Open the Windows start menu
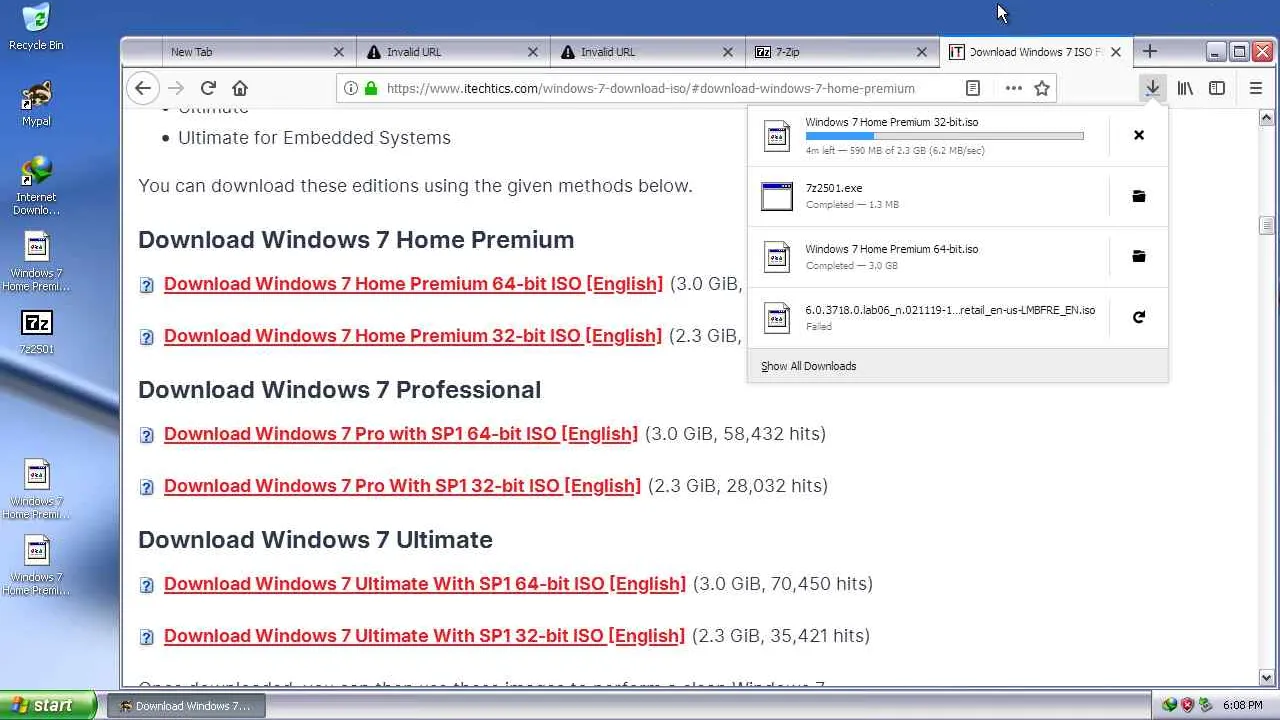Image resolution: width=1280 pixels, height=720 pixels. click(x=48, y=705)
